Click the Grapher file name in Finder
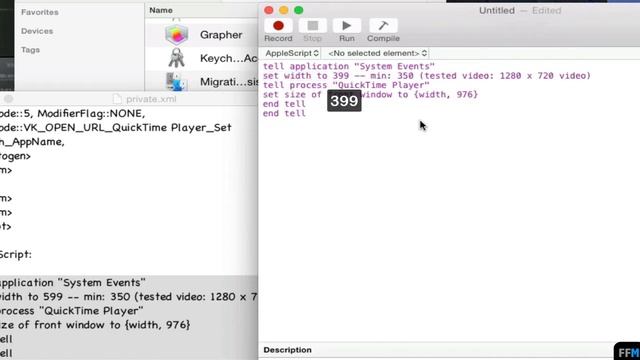640x360 pixels. pyautogui.click(x=221, y=35)
